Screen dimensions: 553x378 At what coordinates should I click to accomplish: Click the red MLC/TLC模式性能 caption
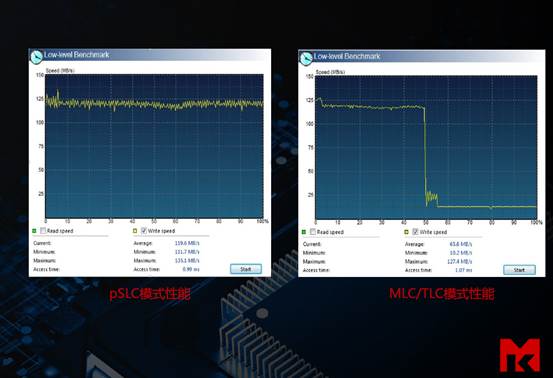coord(442,294)
